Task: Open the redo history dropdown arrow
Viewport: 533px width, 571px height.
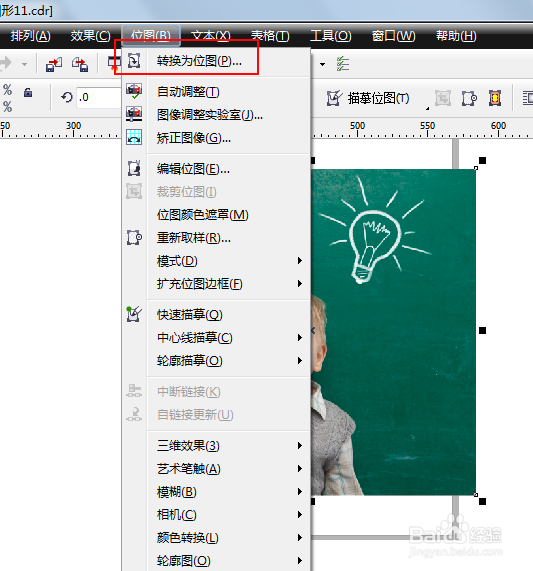Action: coord(24,64)
